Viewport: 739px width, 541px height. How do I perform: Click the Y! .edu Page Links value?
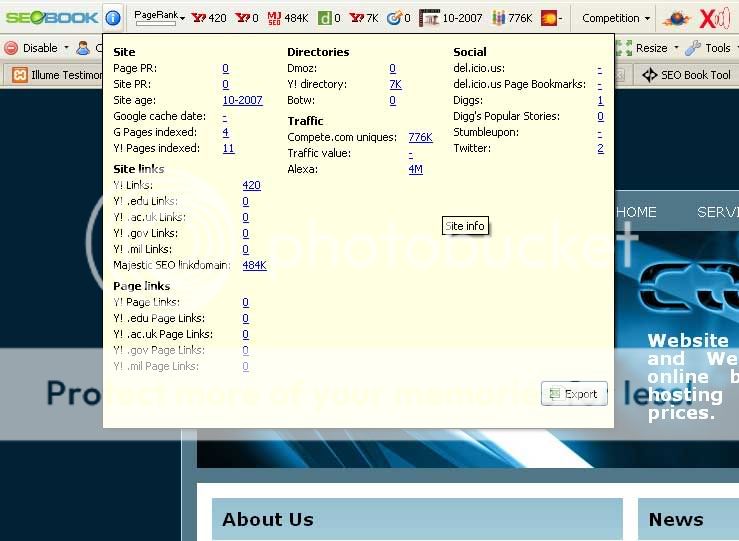click(246, 318)
